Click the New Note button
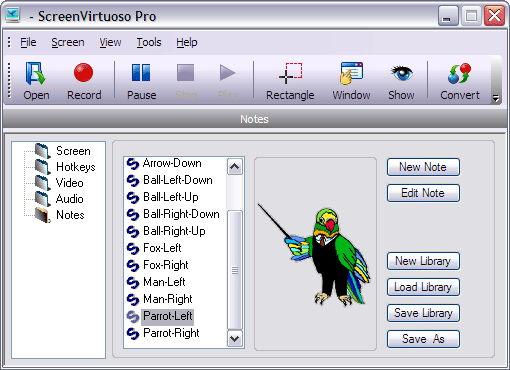 tap(423, 167)
